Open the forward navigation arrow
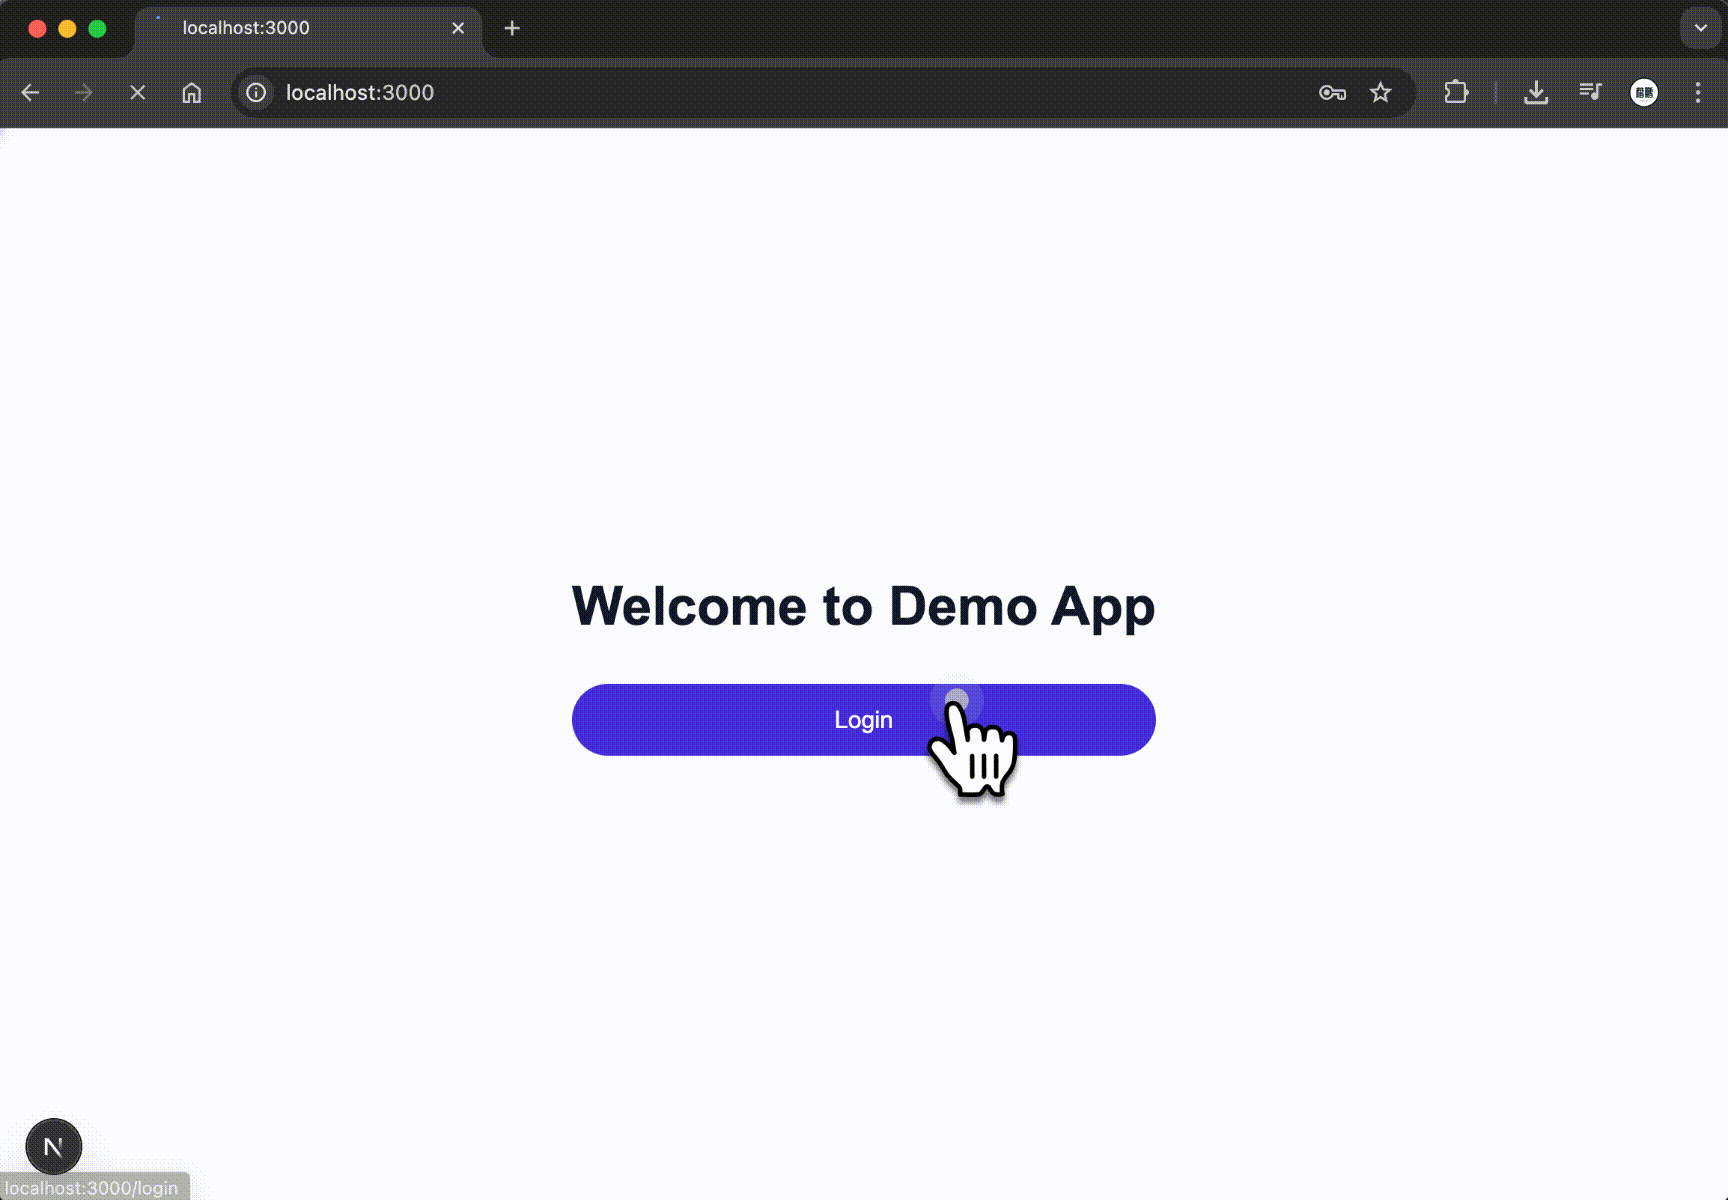Viewport: 1728px width, 1200px height. [x=84, y=92]
